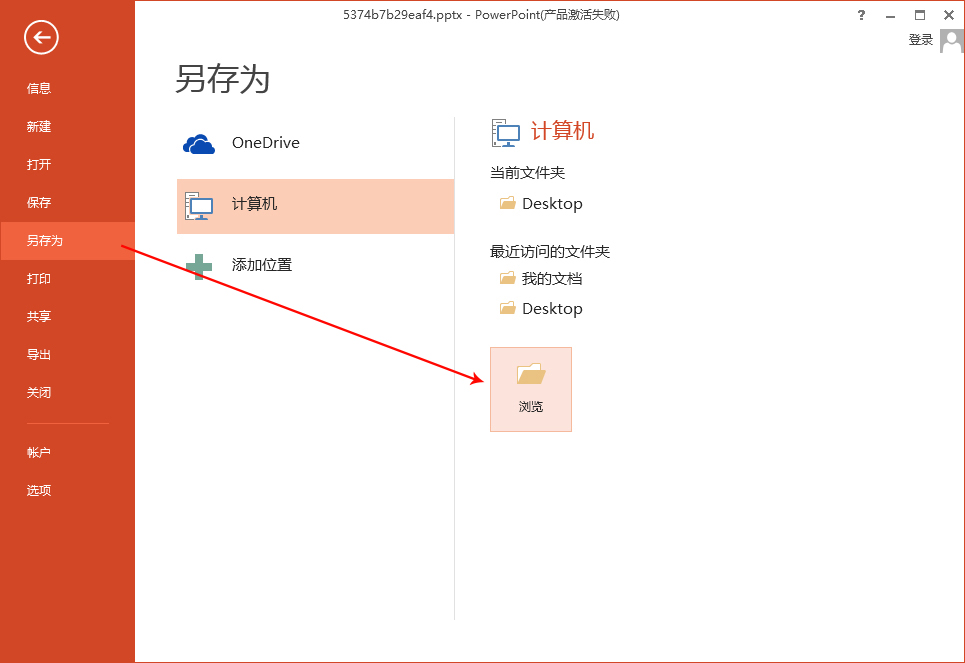965x663 pixels.
Task: Click 登录 to sign in
Action: pos(921,40)
